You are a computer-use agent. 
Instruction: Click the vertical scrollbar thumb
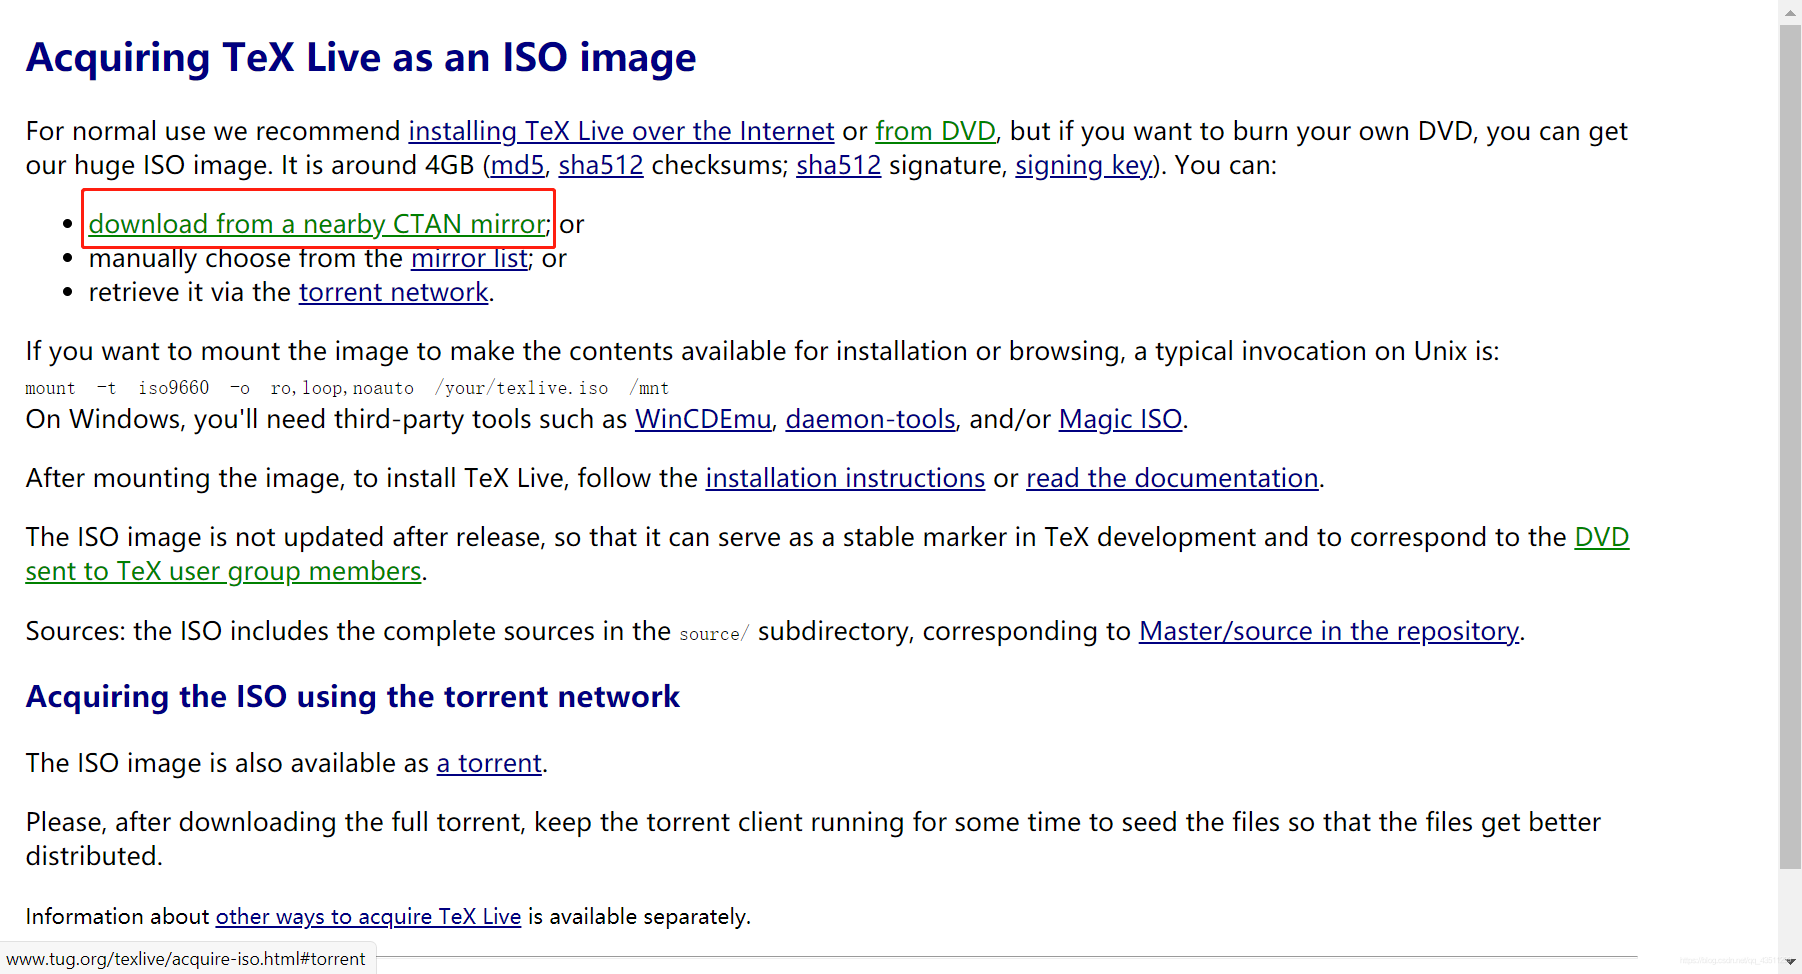(x=1790, y=448)
